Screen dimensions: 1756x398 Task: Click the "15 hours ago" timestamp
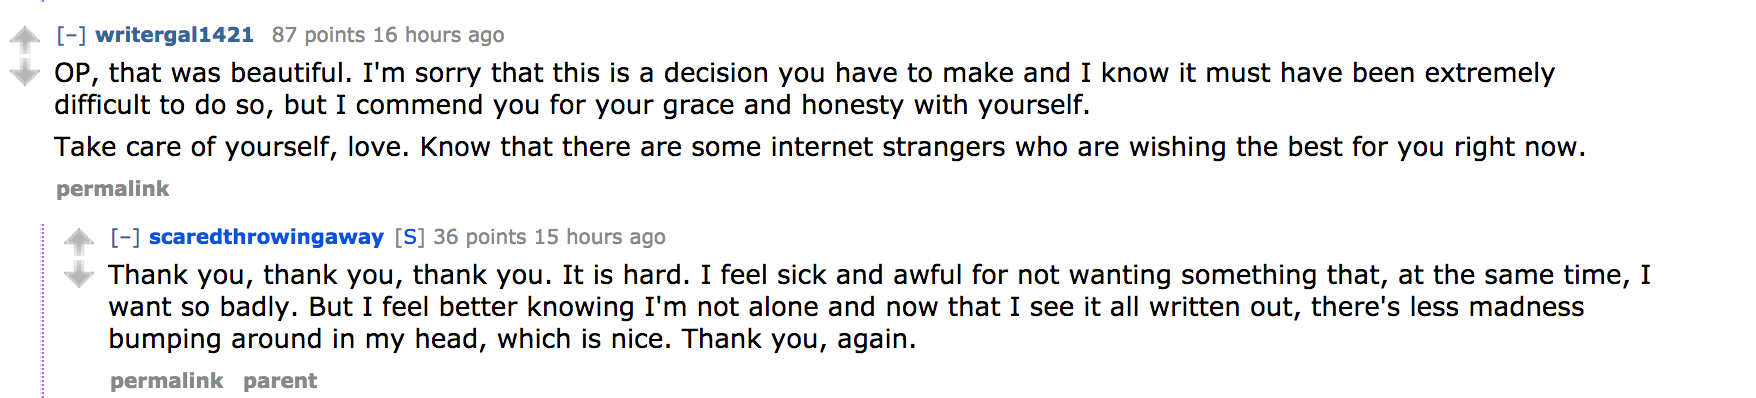click(x=599, y=237)
